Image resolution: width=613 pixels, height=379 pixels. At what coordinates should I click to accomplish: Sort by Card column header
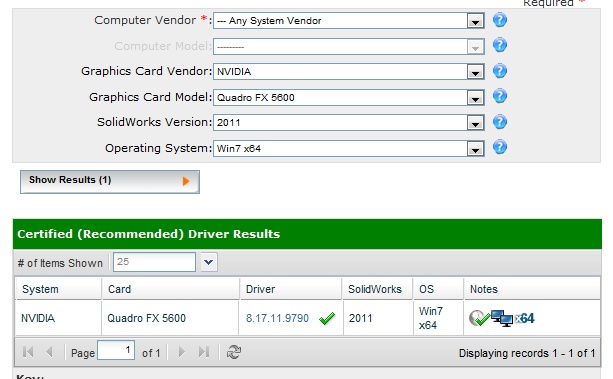click(x=170, y=289)
